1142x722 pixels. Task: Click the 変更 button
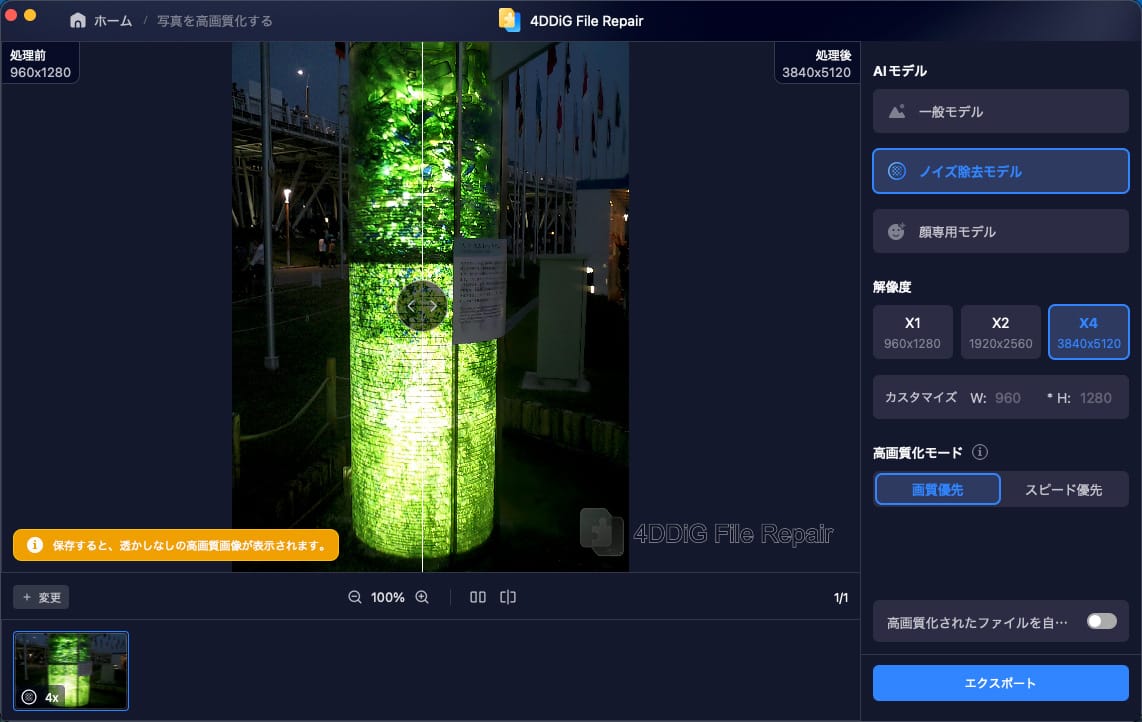click(x=41, y=597)
